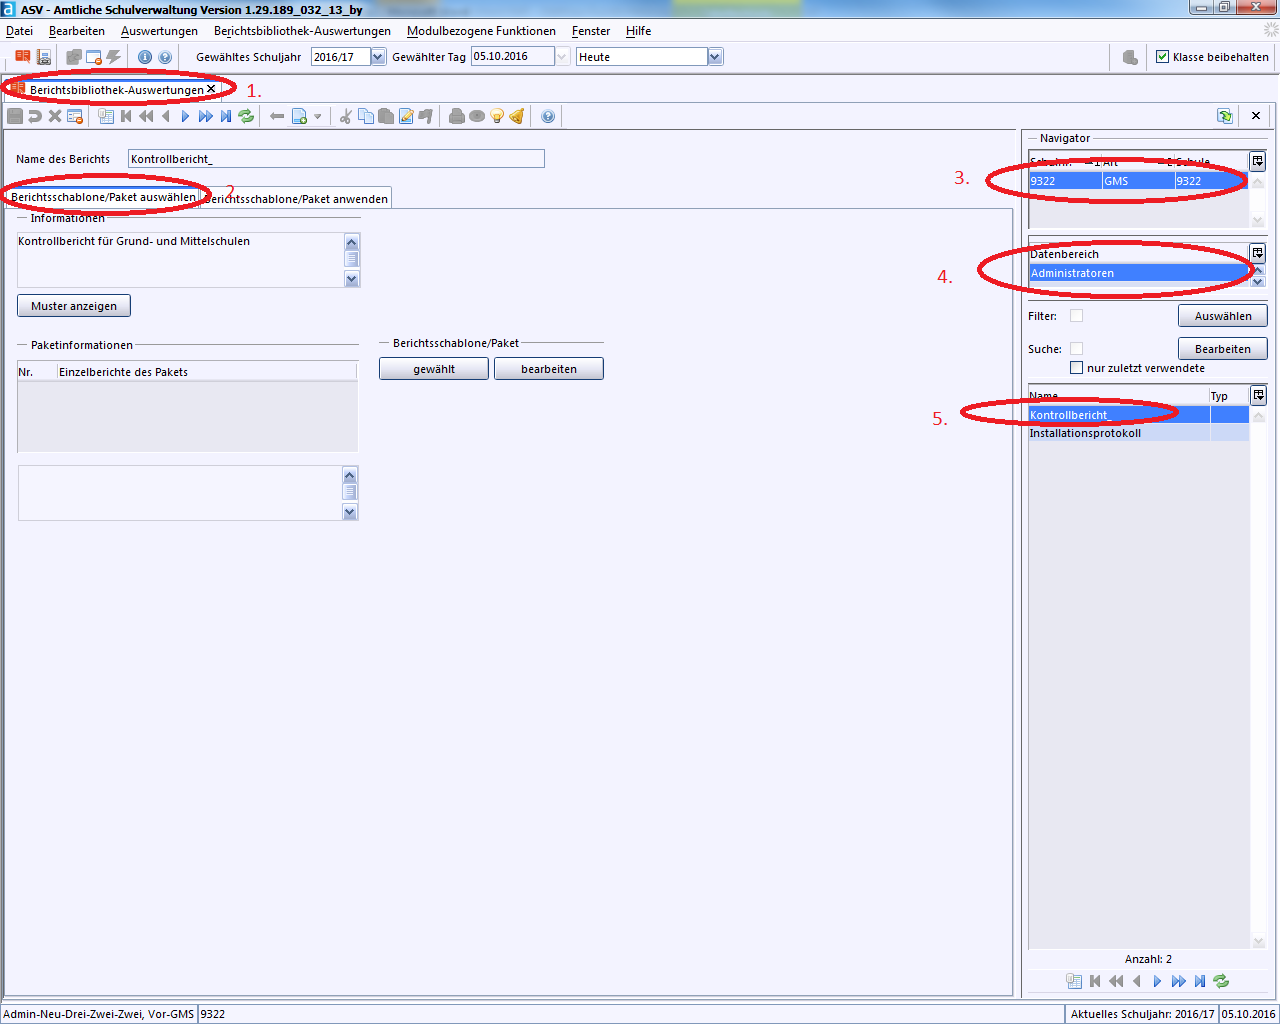Jump to last record in report toolbar
The image size is (1280, 1024).
click(226, 116)
